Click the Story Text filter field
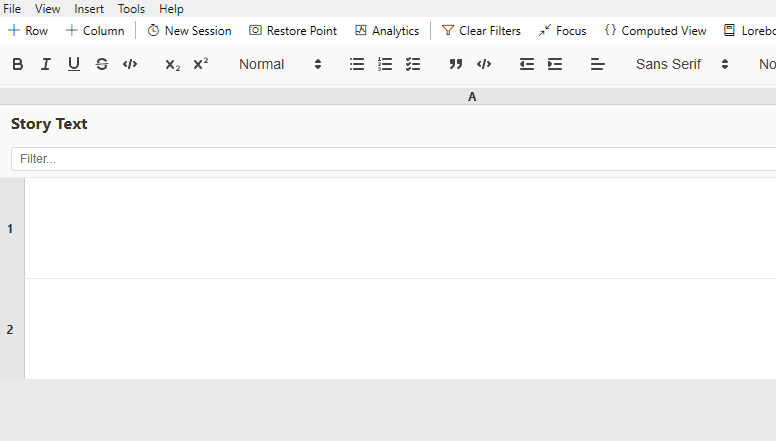 [390, 159]
